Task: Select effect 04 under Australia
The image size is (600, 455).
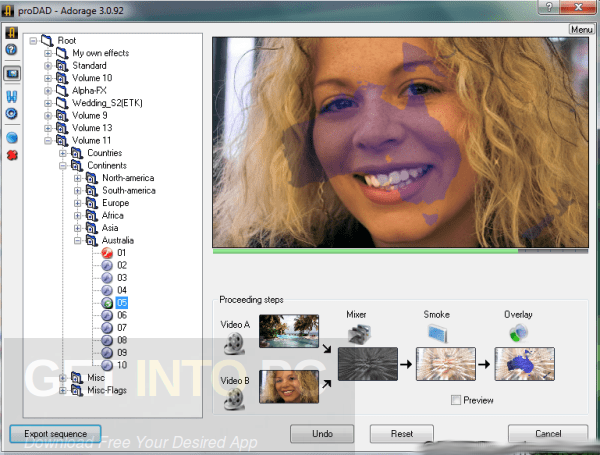Action: pyautogui.click(x=122, y=290)
